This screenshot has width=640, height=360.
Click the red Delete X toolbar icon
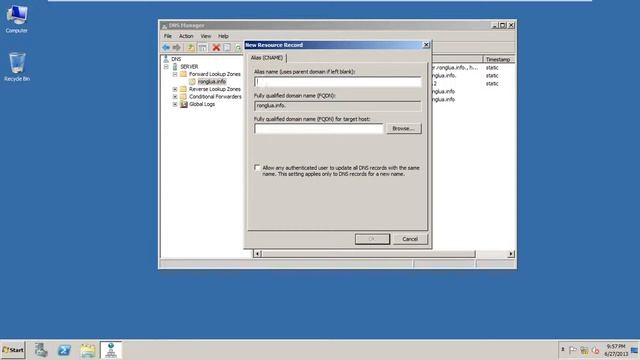pyautogui.click(x=216, y=47)
